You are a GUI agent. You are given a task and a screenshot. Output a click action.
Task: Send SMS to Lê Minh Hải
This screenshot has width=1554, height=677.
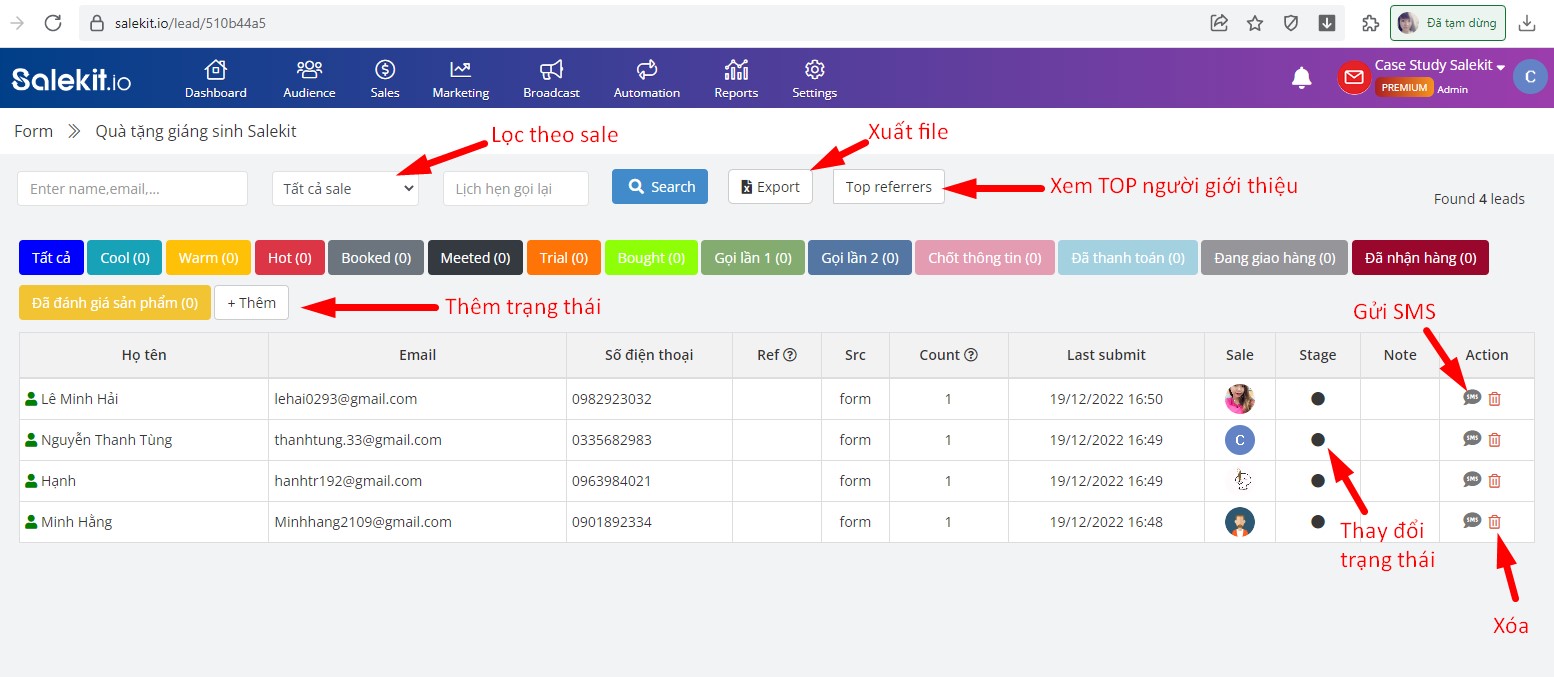click(x=1471, y=398)
